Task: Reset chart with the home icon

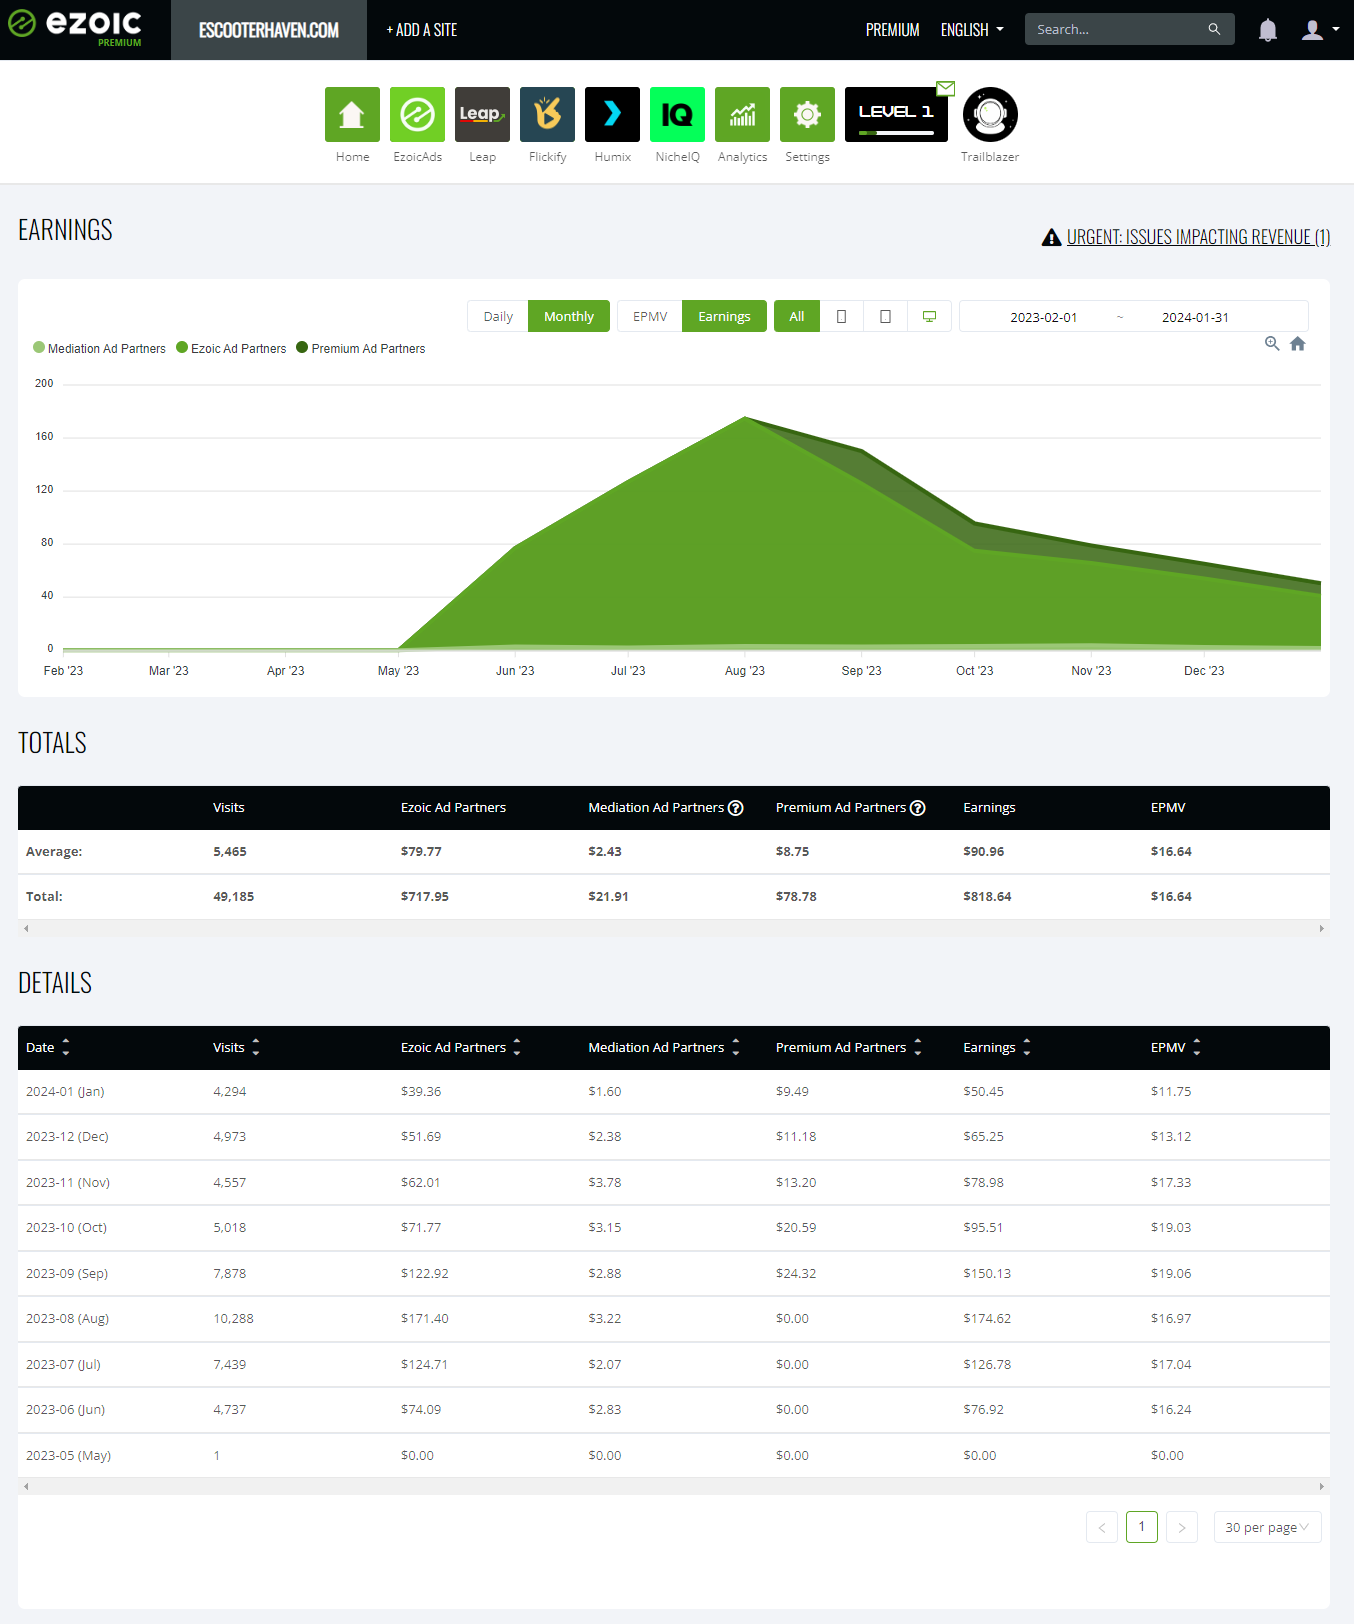Action: pos(1298,343)
